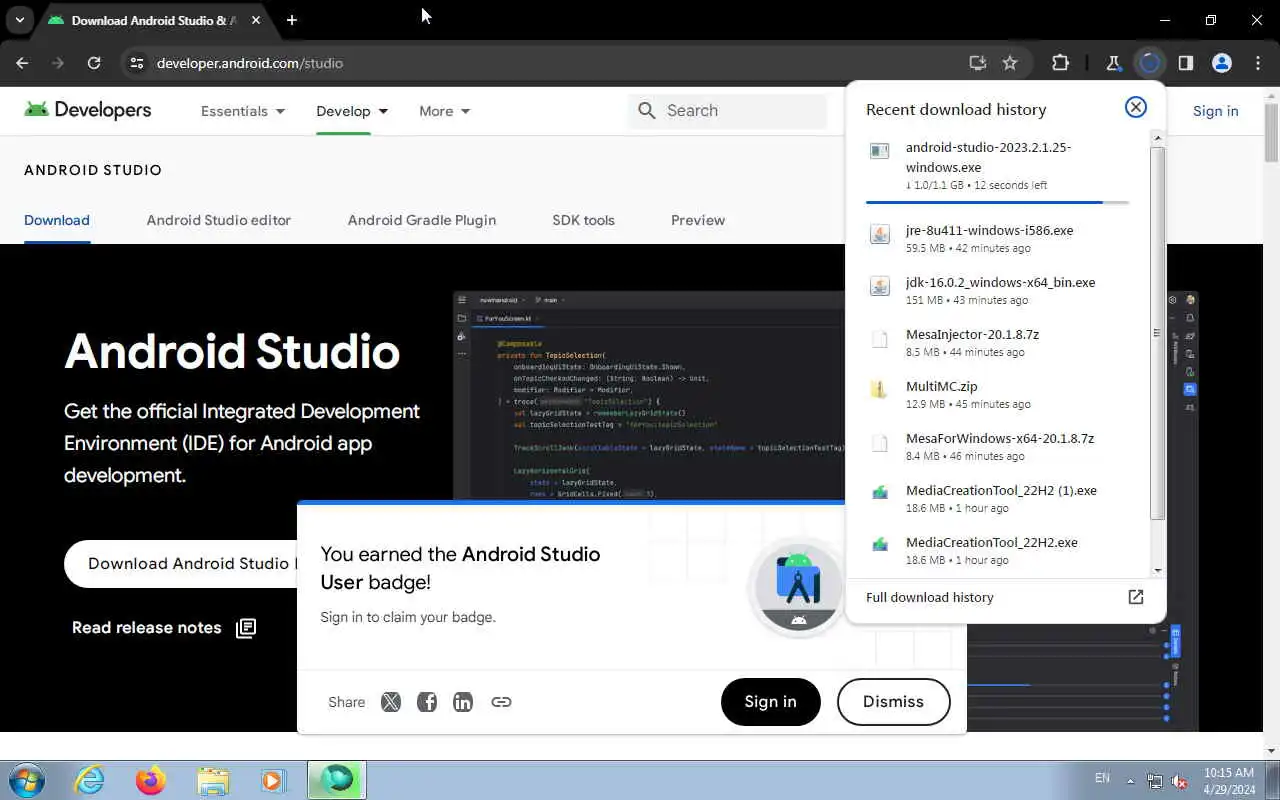Click the download list scrollbar
Viewport: 1280px width, 800px height.
1157,332
